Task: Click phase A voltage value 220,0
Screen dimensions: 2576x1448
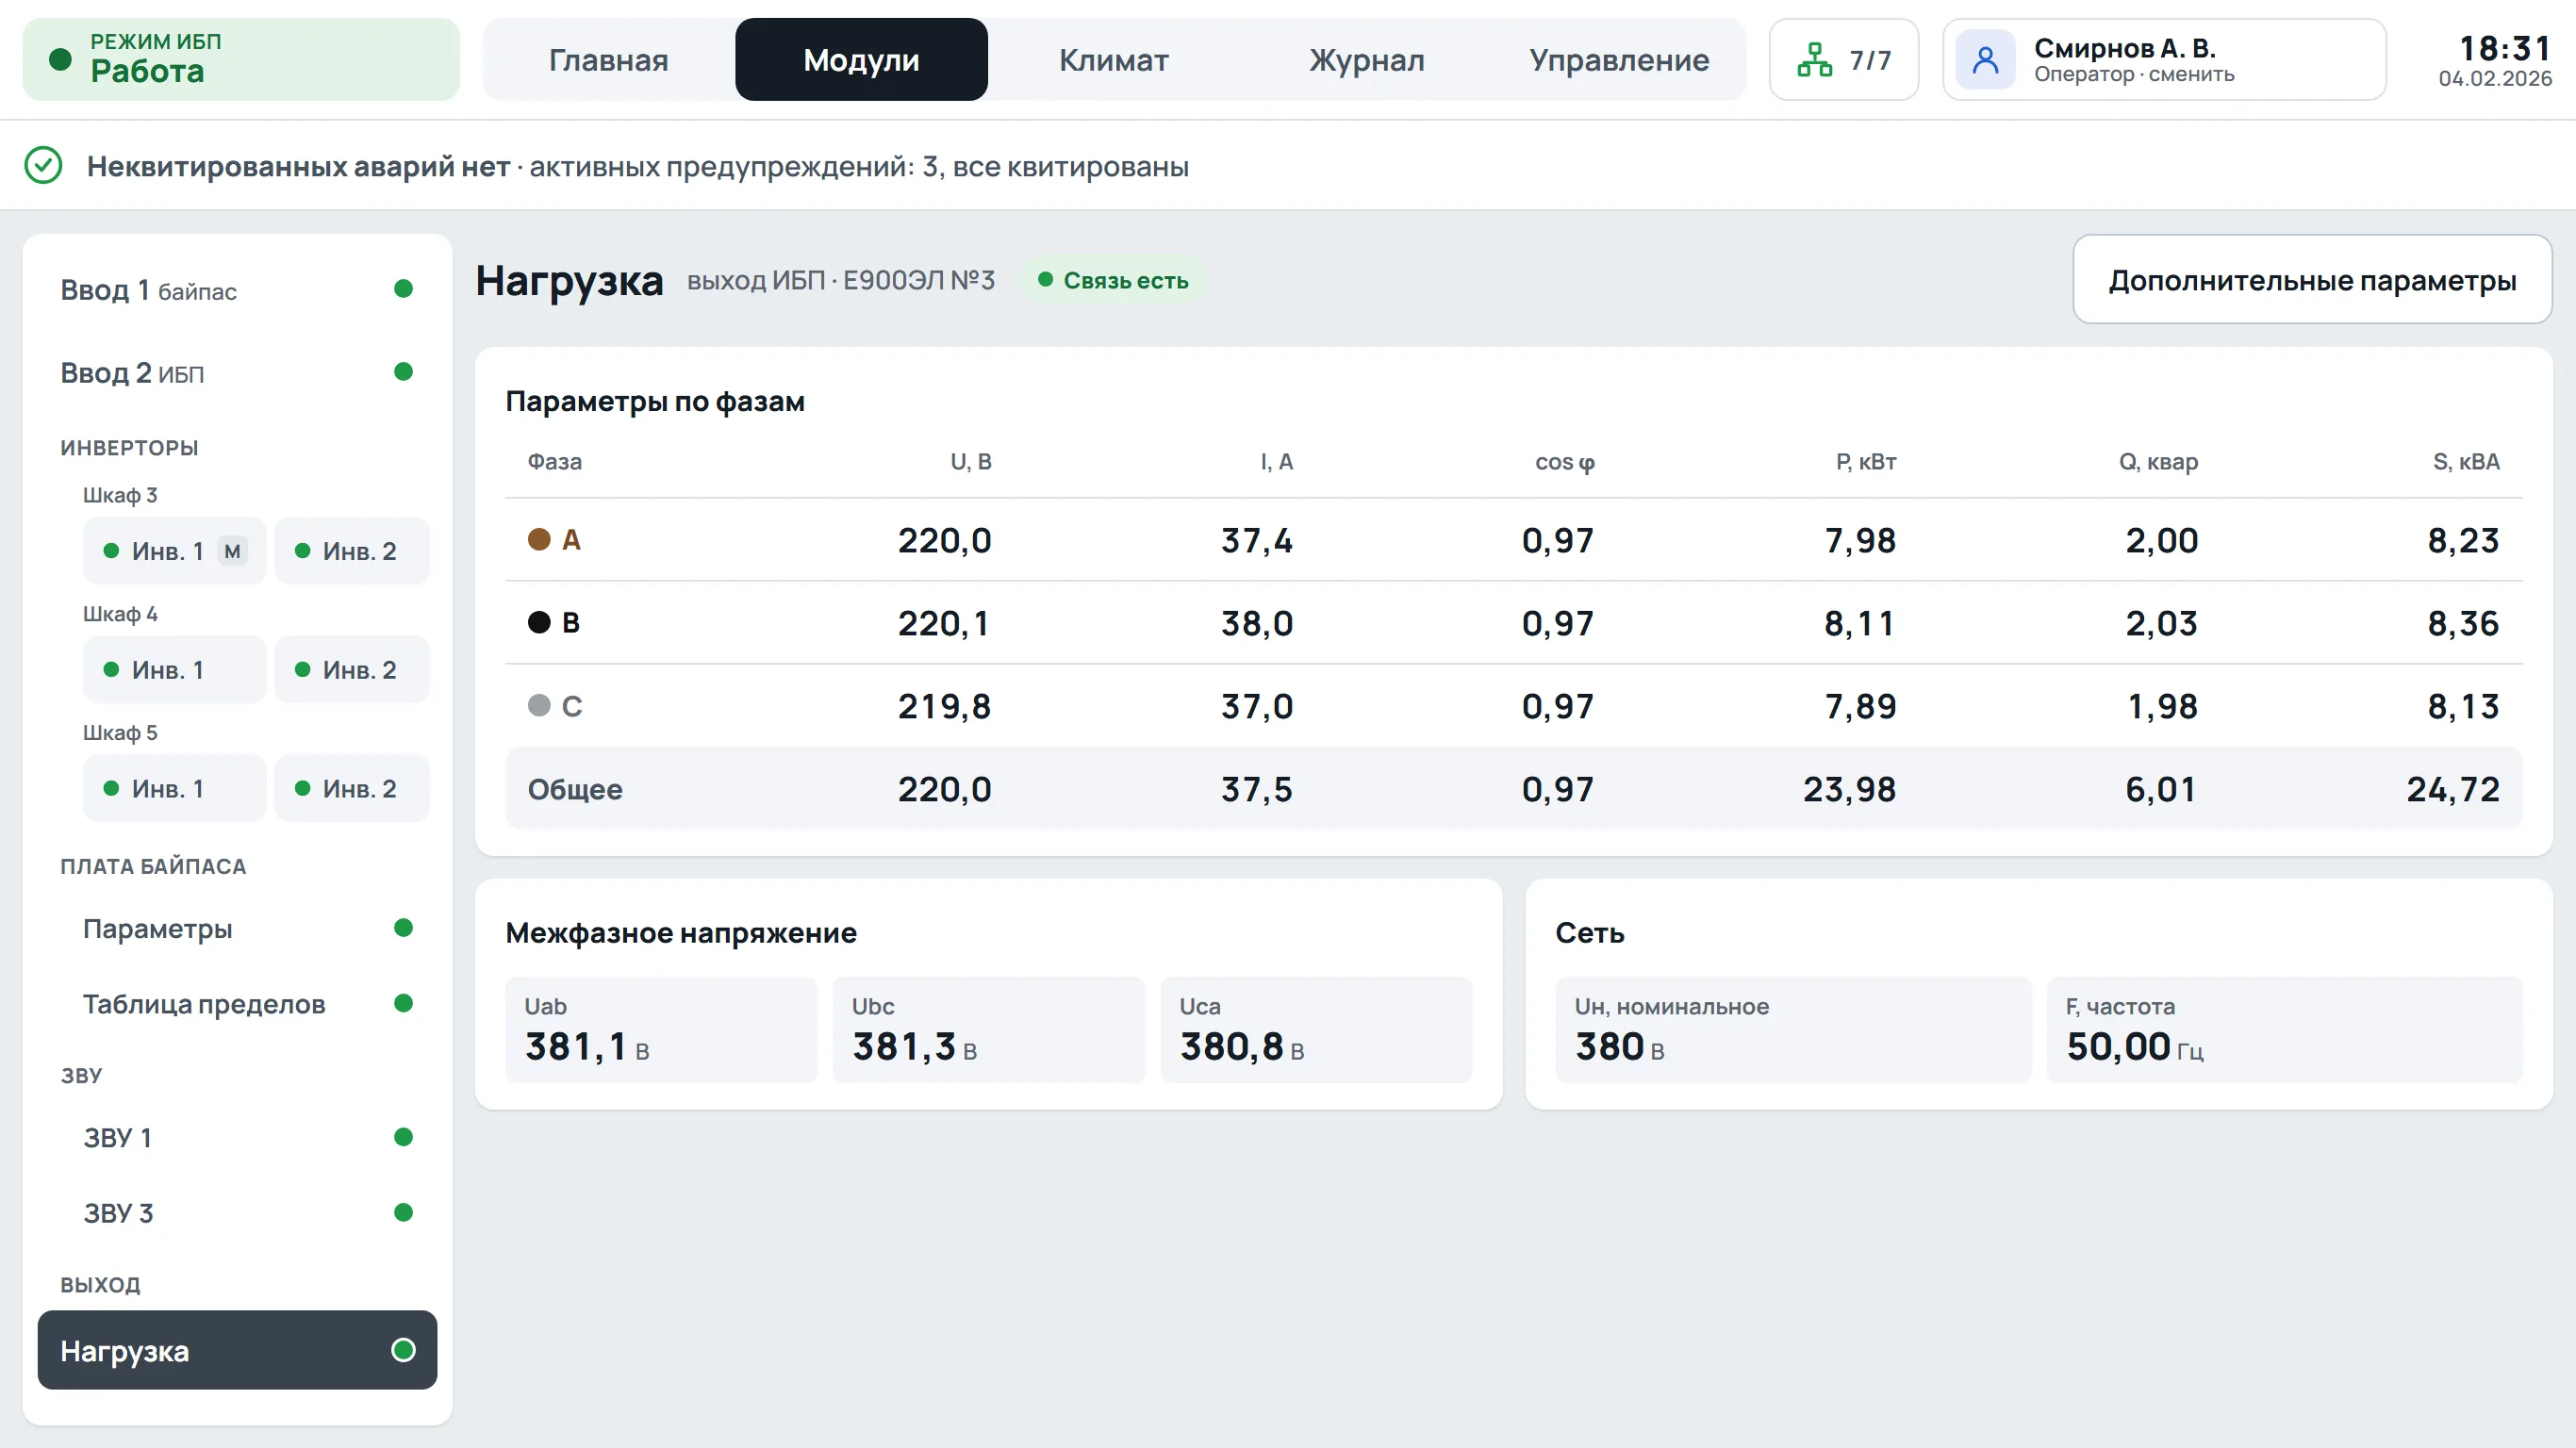Action: coord(944,541)
